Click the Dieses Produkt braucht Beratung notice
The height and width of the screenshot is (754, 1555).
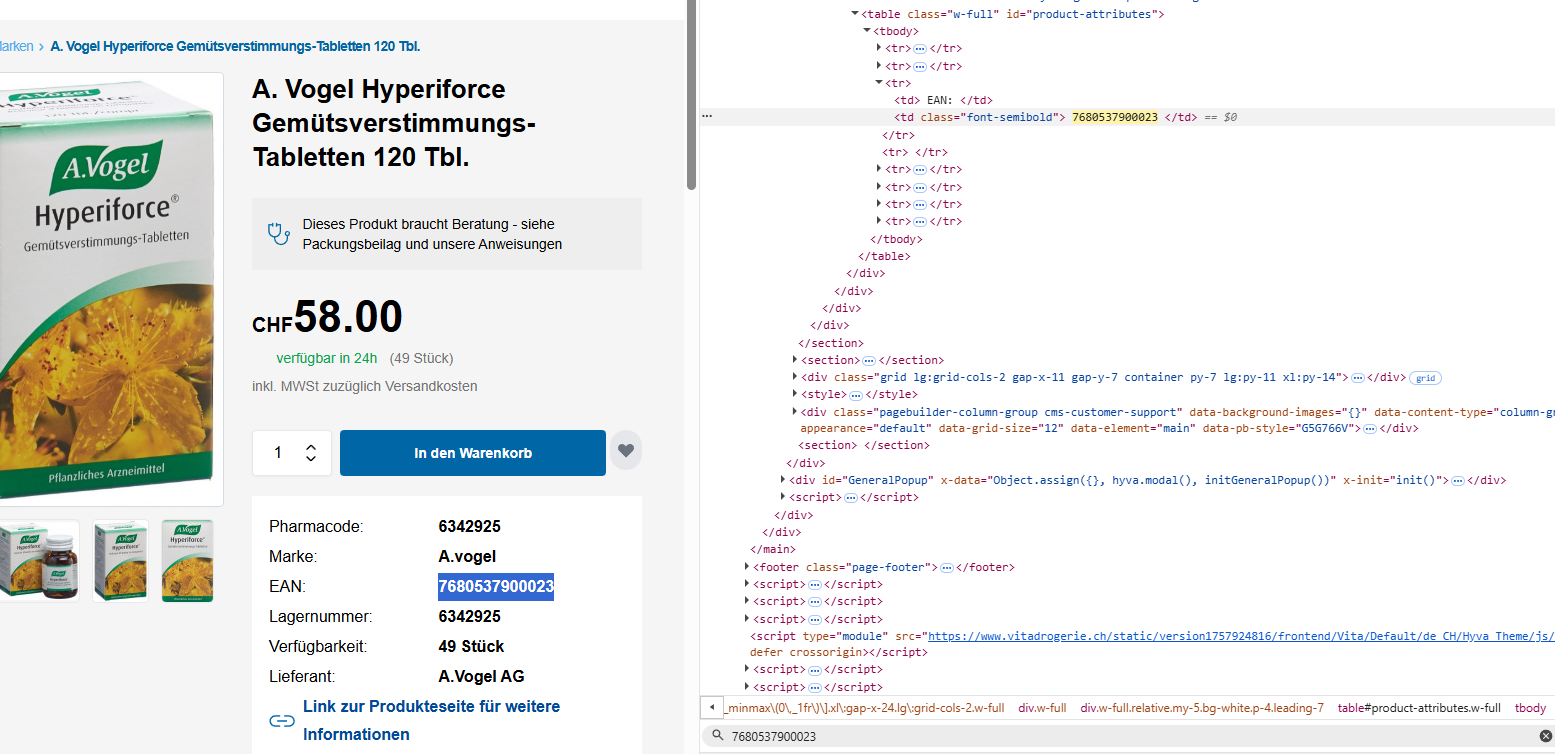pyautogui.click(x=446, y=234)
